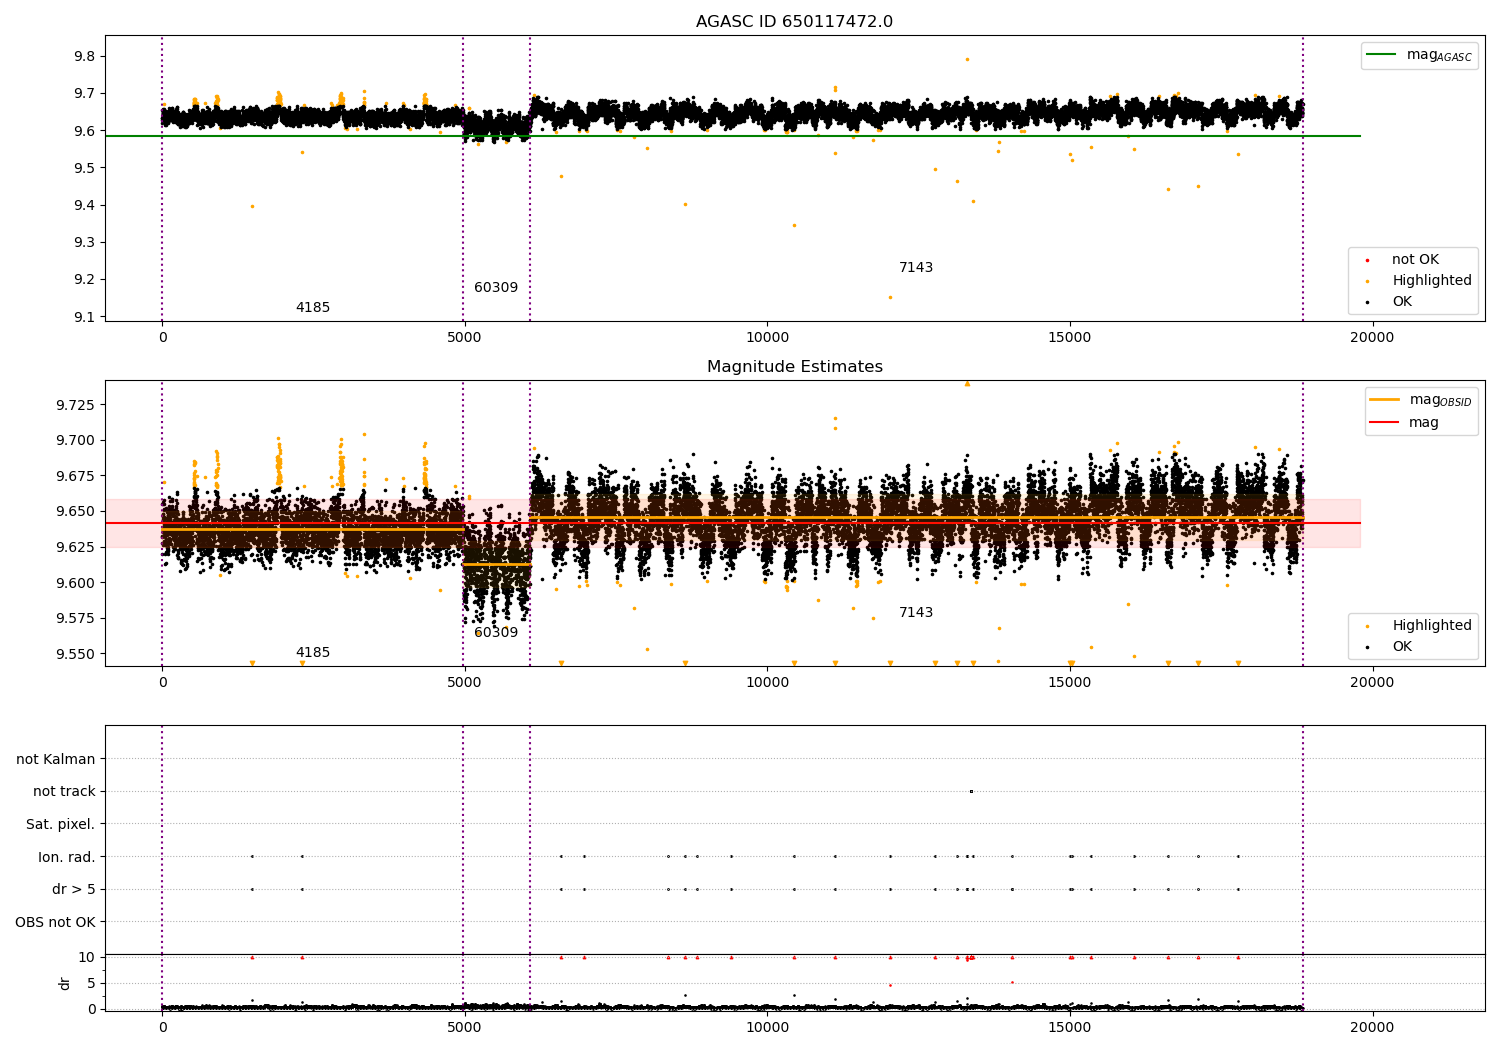Click the 'not Kalman' axis label
Image resolution: width=1500 pixels, height=1050 pixels.
[x=56, y=760]
